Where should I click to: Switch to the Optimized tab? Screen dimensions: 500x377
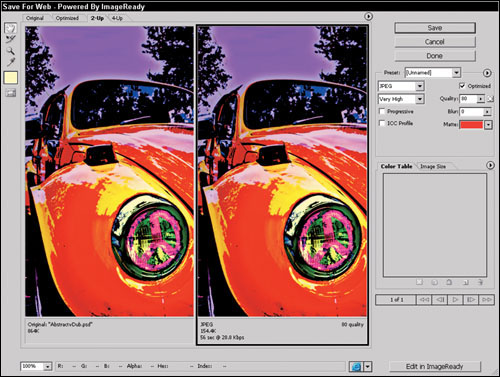[67, 18]
